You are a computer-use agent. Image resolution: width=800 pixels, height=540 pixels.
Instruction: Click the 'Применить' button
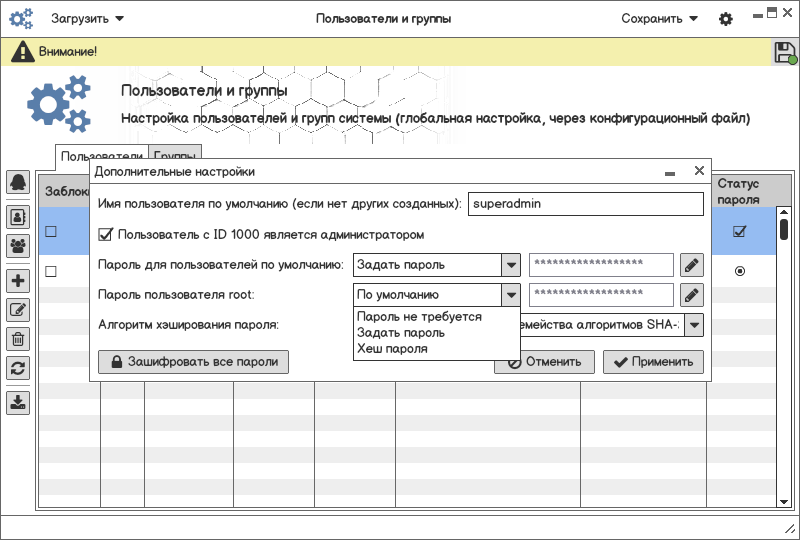point(653,362)
